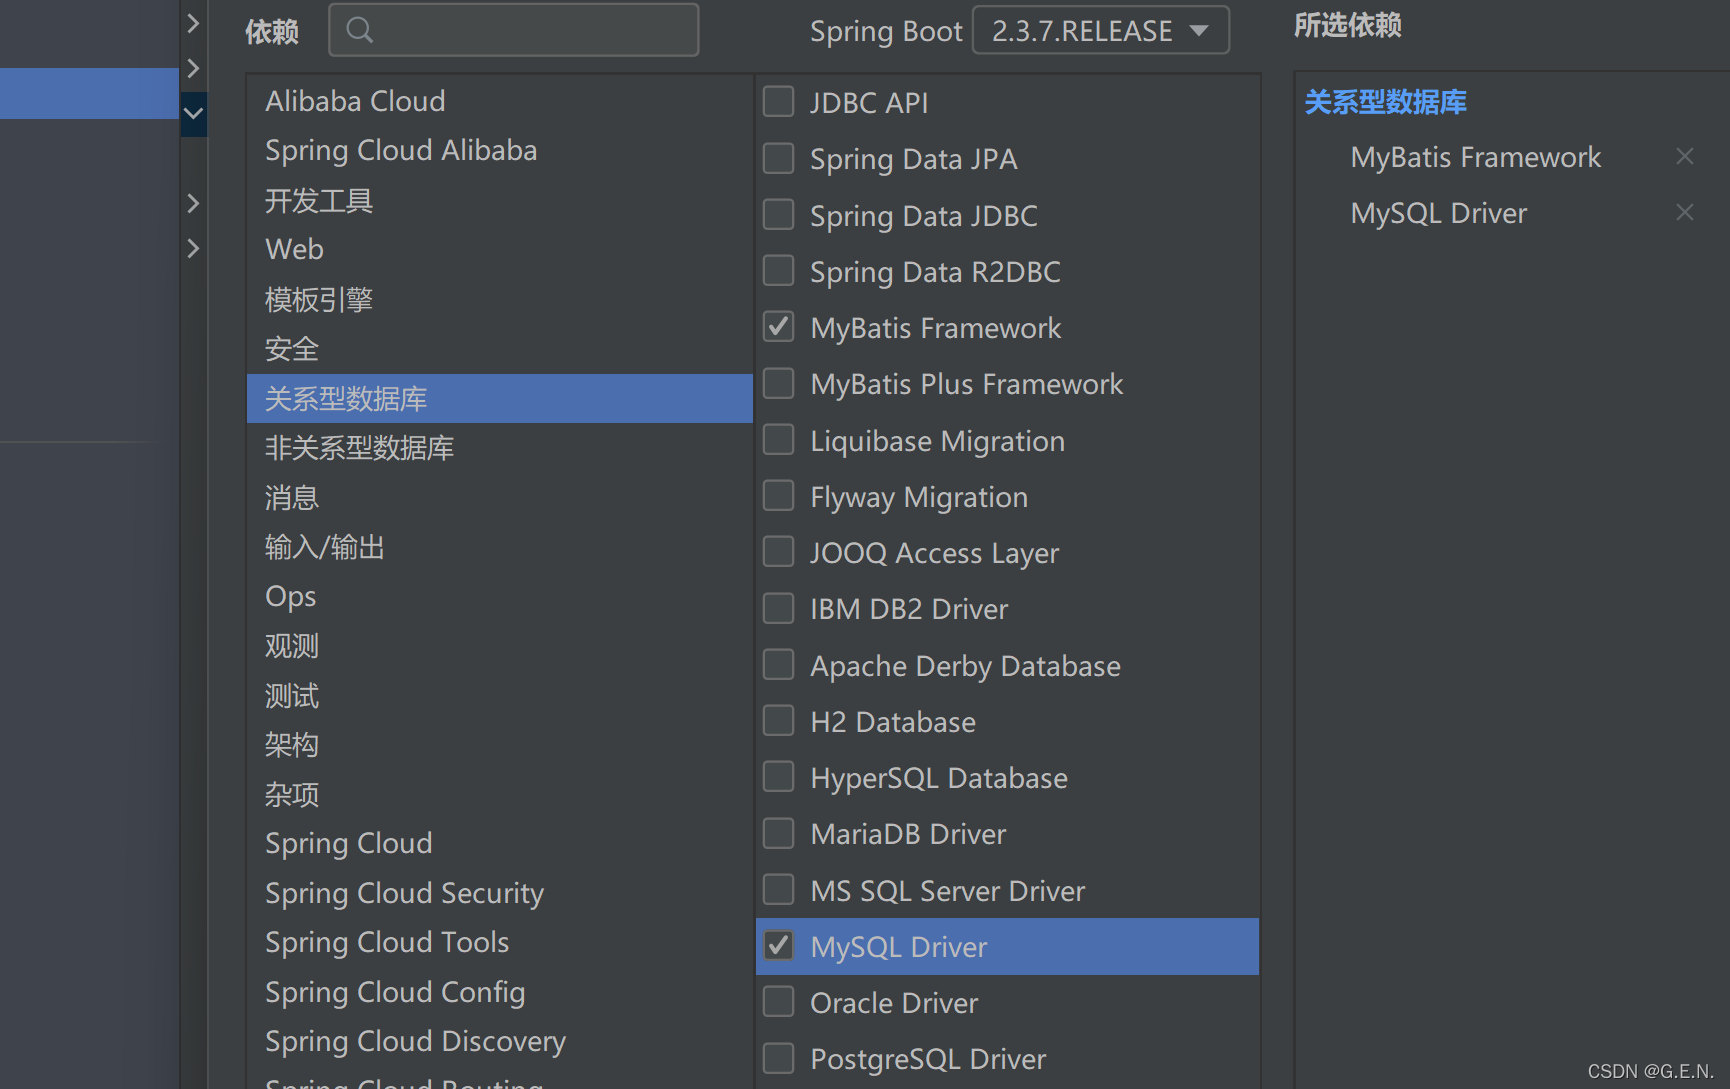Click the highlighted MySQL Driver row label

coord(898,947)
